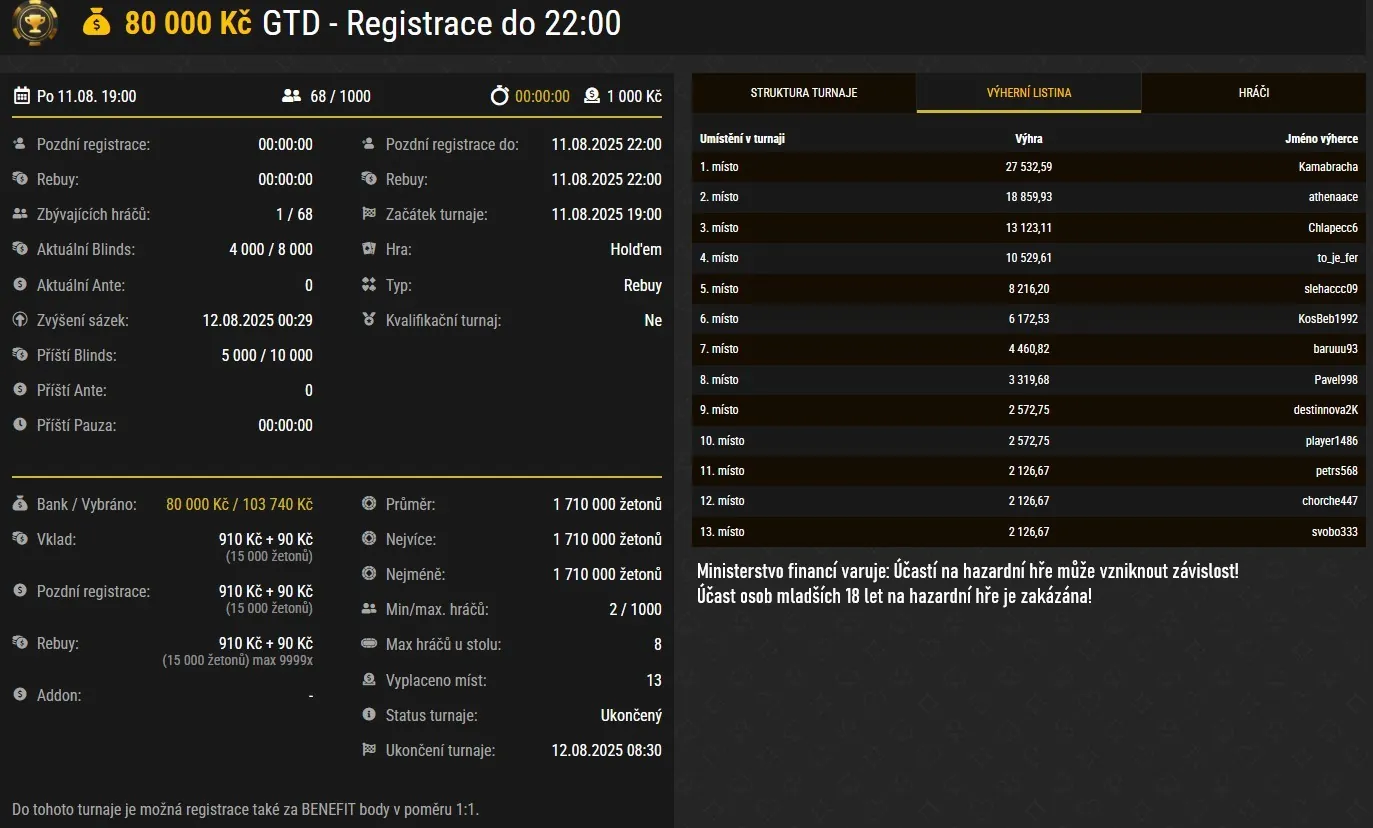Image resolution: width=1373 pixels, height=828 pixels.
Task: Switch to the Výherní listina tab
Action: tap(1028, 93)
